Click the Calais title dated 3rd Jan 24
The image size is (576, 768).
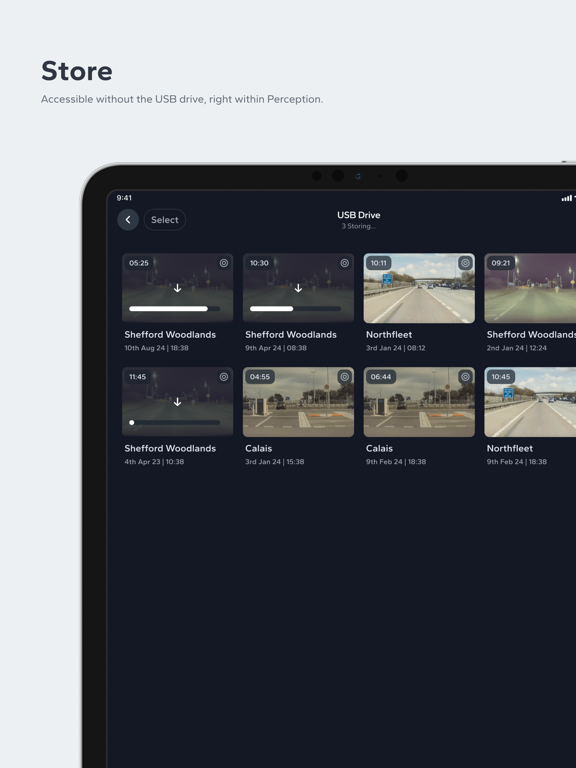coord(259,448)
